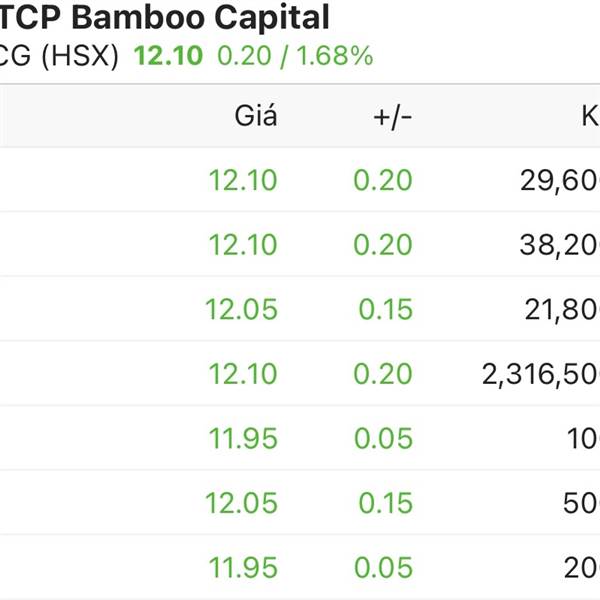
Task: Click price 12.05 in the second-to-last row
Action: 241,503
